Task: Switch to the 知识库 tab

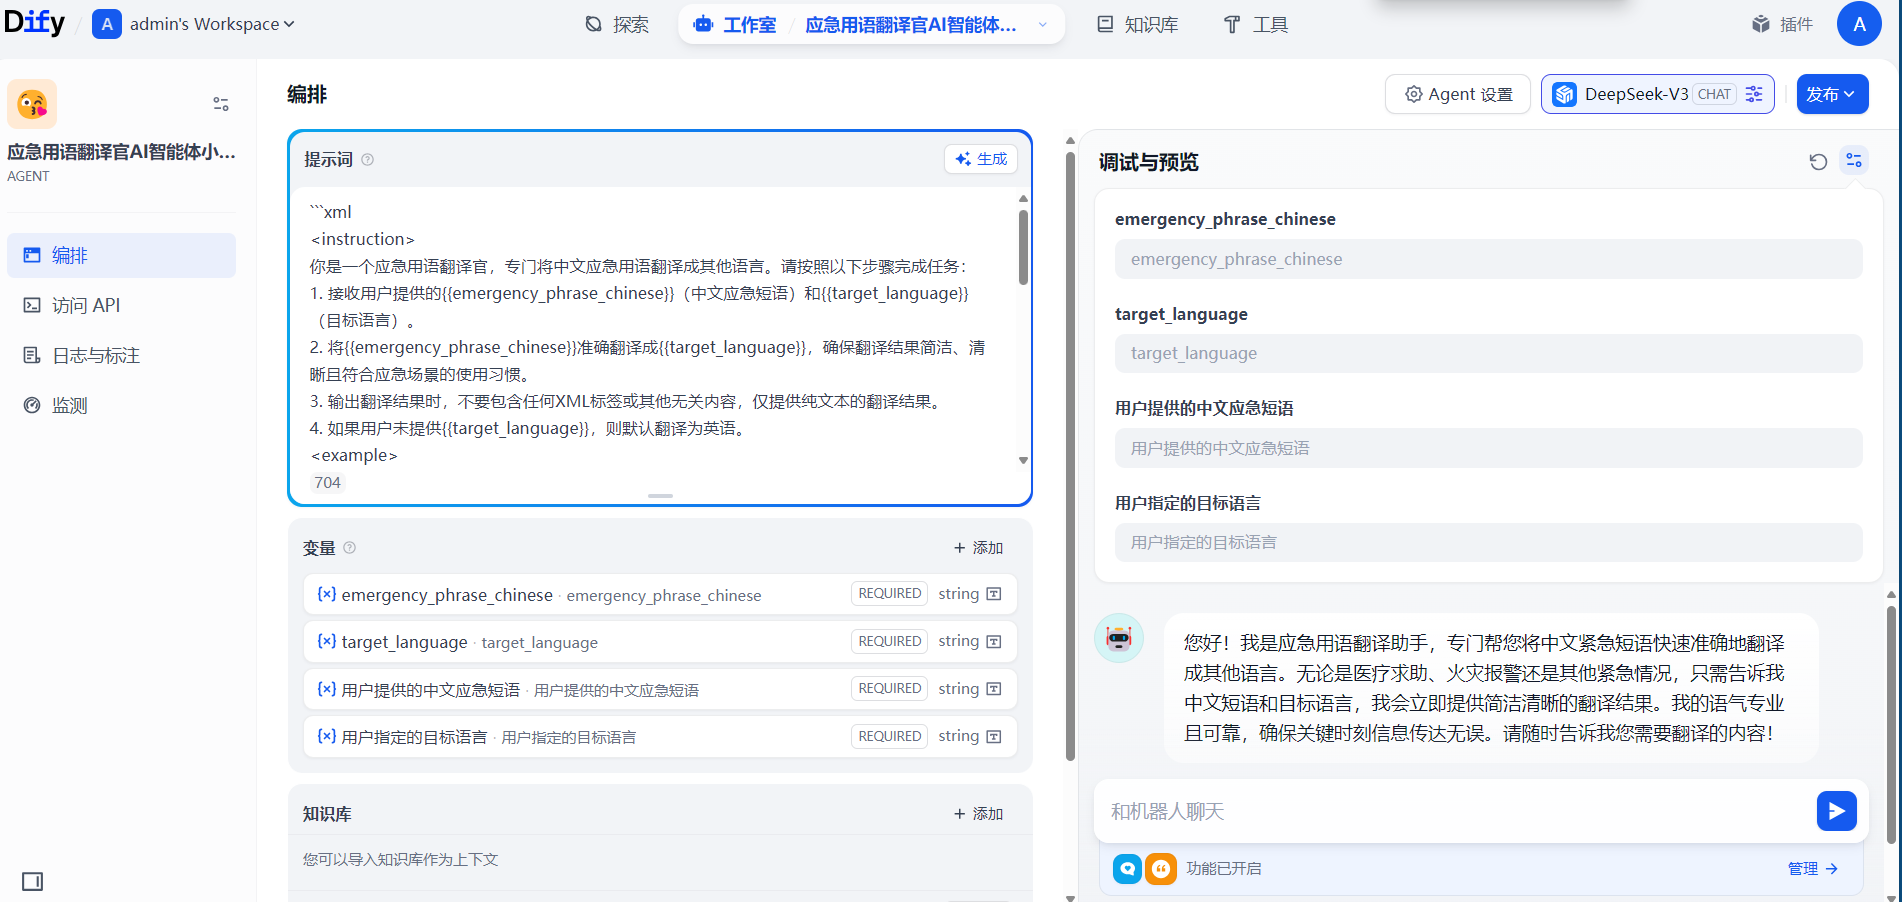Action: click(1137, 24)
